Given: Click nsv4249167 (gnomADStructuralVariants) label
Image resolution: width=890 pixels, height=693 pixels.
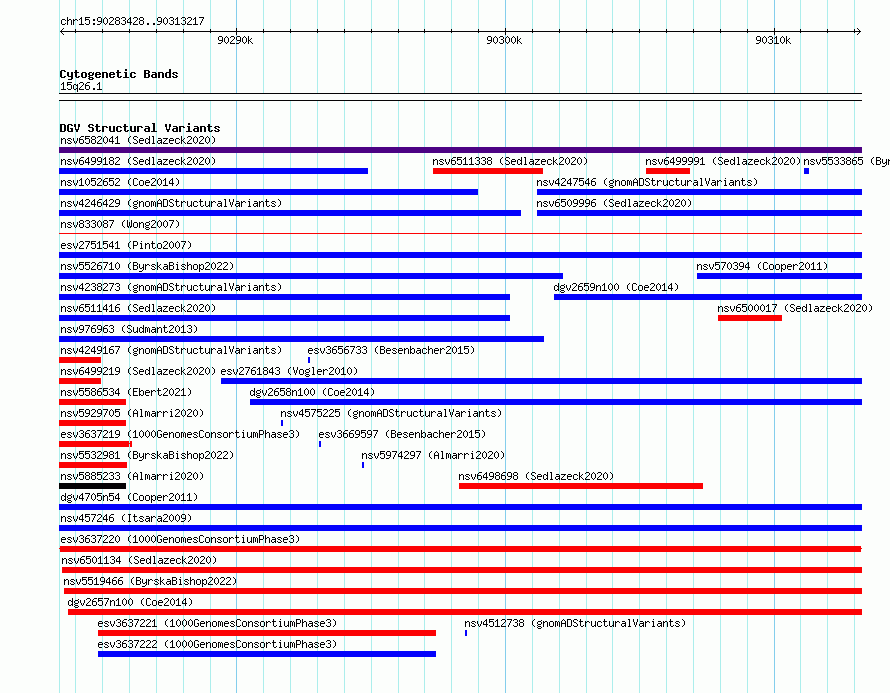Looking at the screenshot, I should (171, 350).
